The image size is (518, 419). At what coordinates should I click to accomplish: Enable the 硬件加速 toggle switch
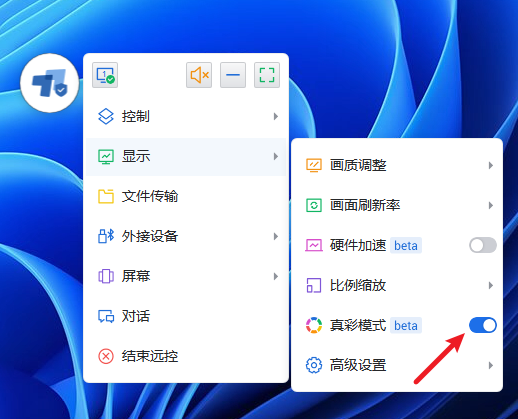click(x=483, y=245)
